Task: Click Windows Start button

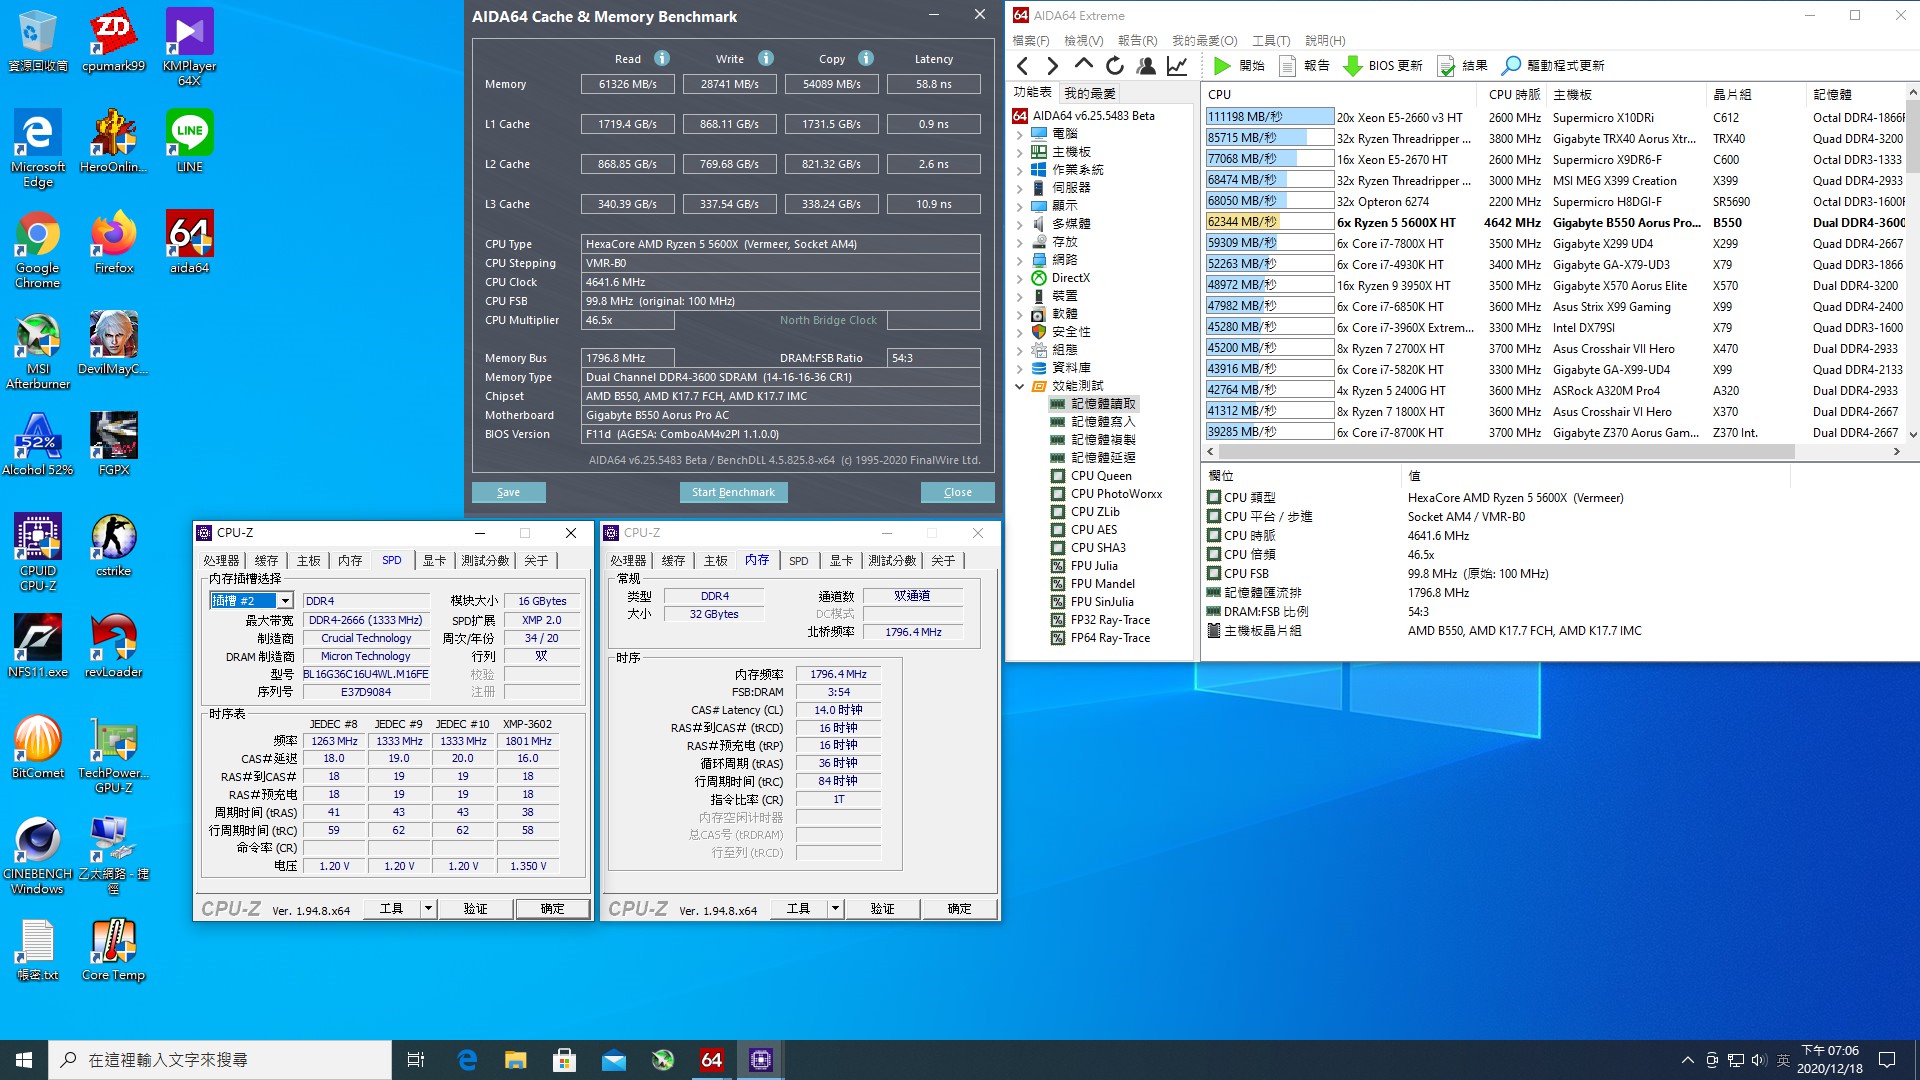Action: point(24,1060)
